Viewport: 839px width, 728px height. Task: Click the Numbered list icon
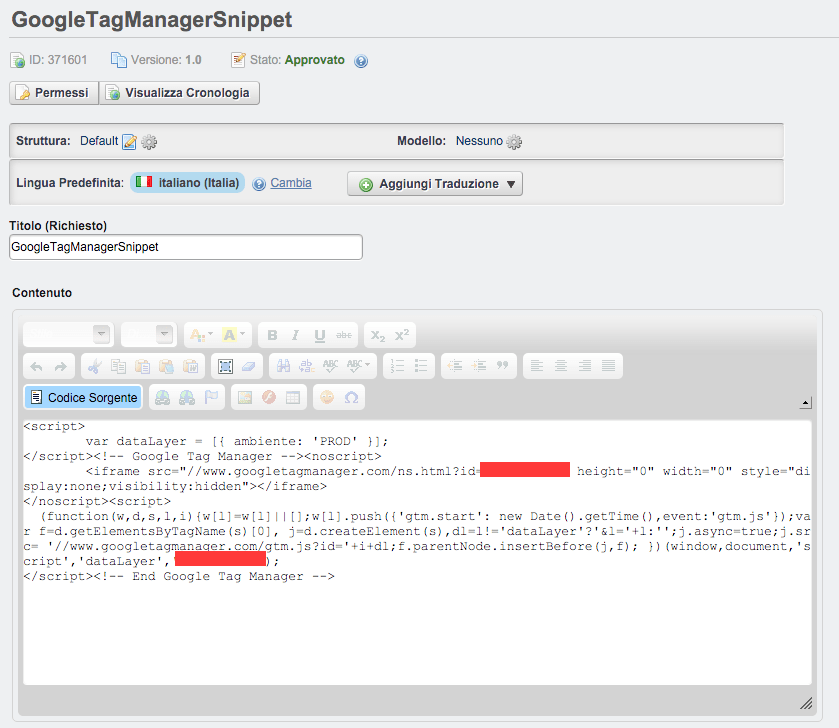coord(397,366)
